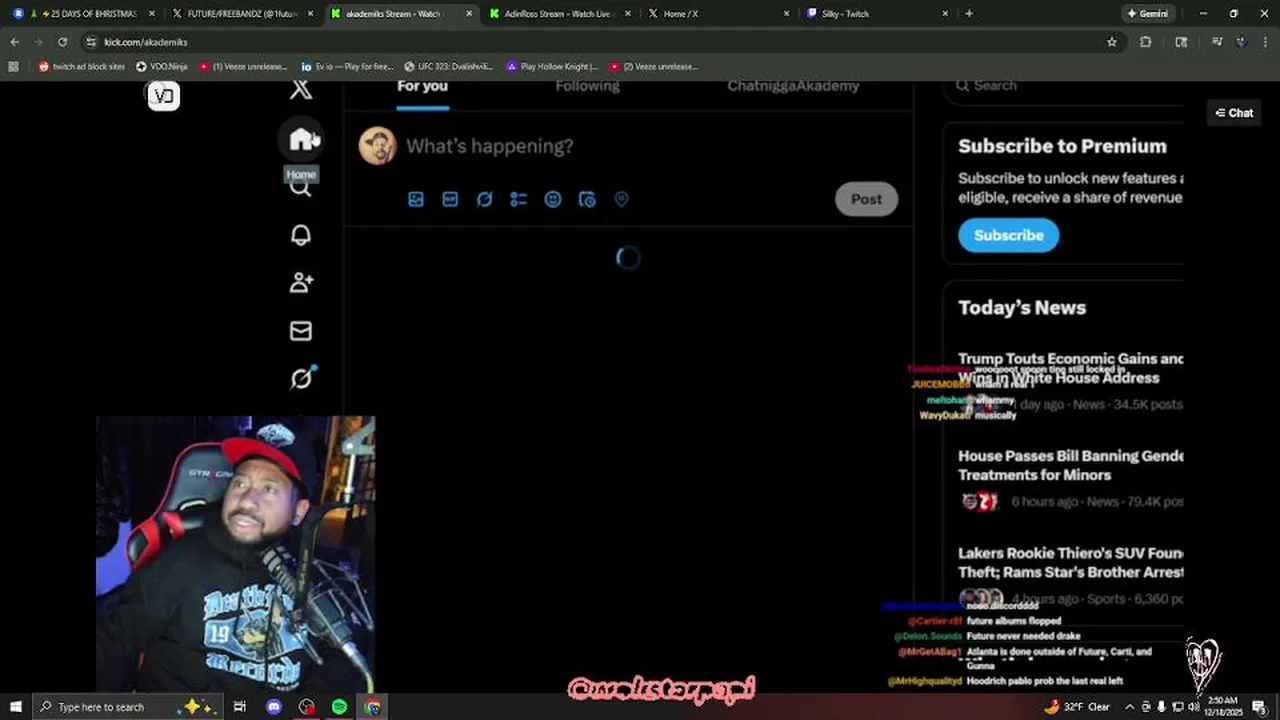Open a new browser tab with plus
The image size is (1280, 720).
[969, 14]
